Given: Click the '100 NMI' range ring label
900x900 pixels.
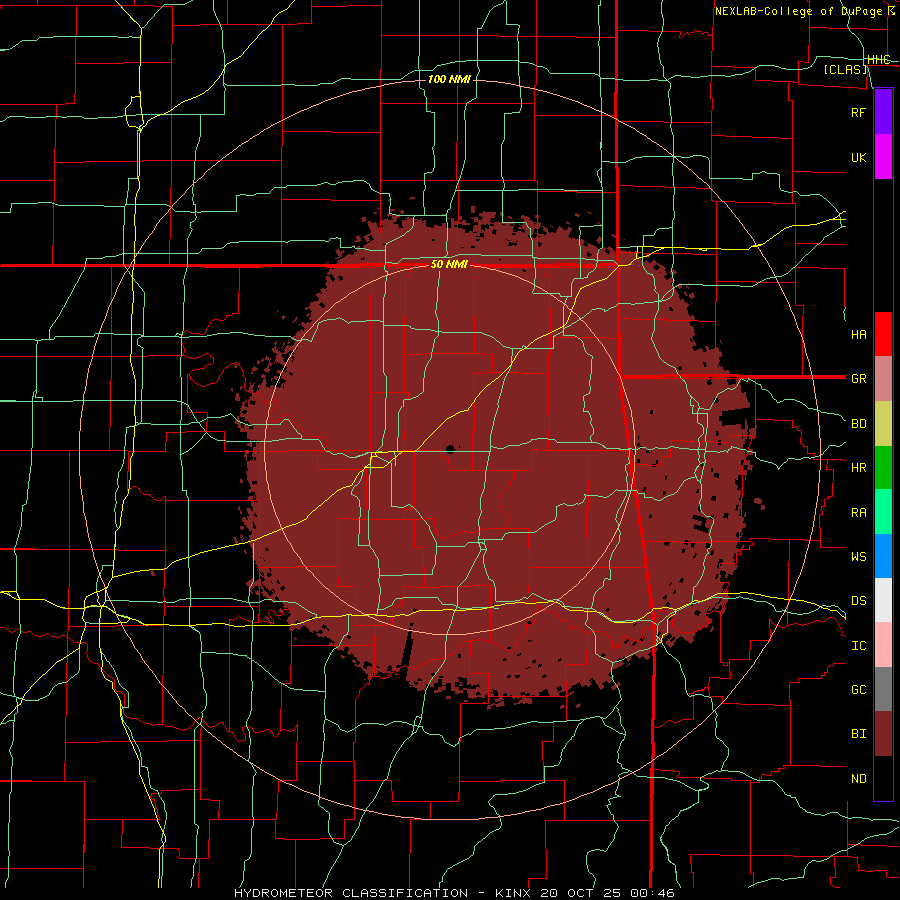Looking at the screenshot, I should point(449,79).
